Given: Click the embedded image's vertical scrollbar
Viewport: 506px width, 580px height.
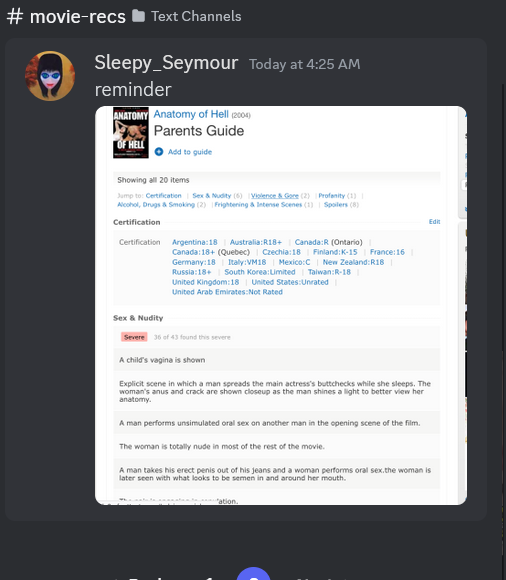Looking at the screenshot, I should (462, 163).
